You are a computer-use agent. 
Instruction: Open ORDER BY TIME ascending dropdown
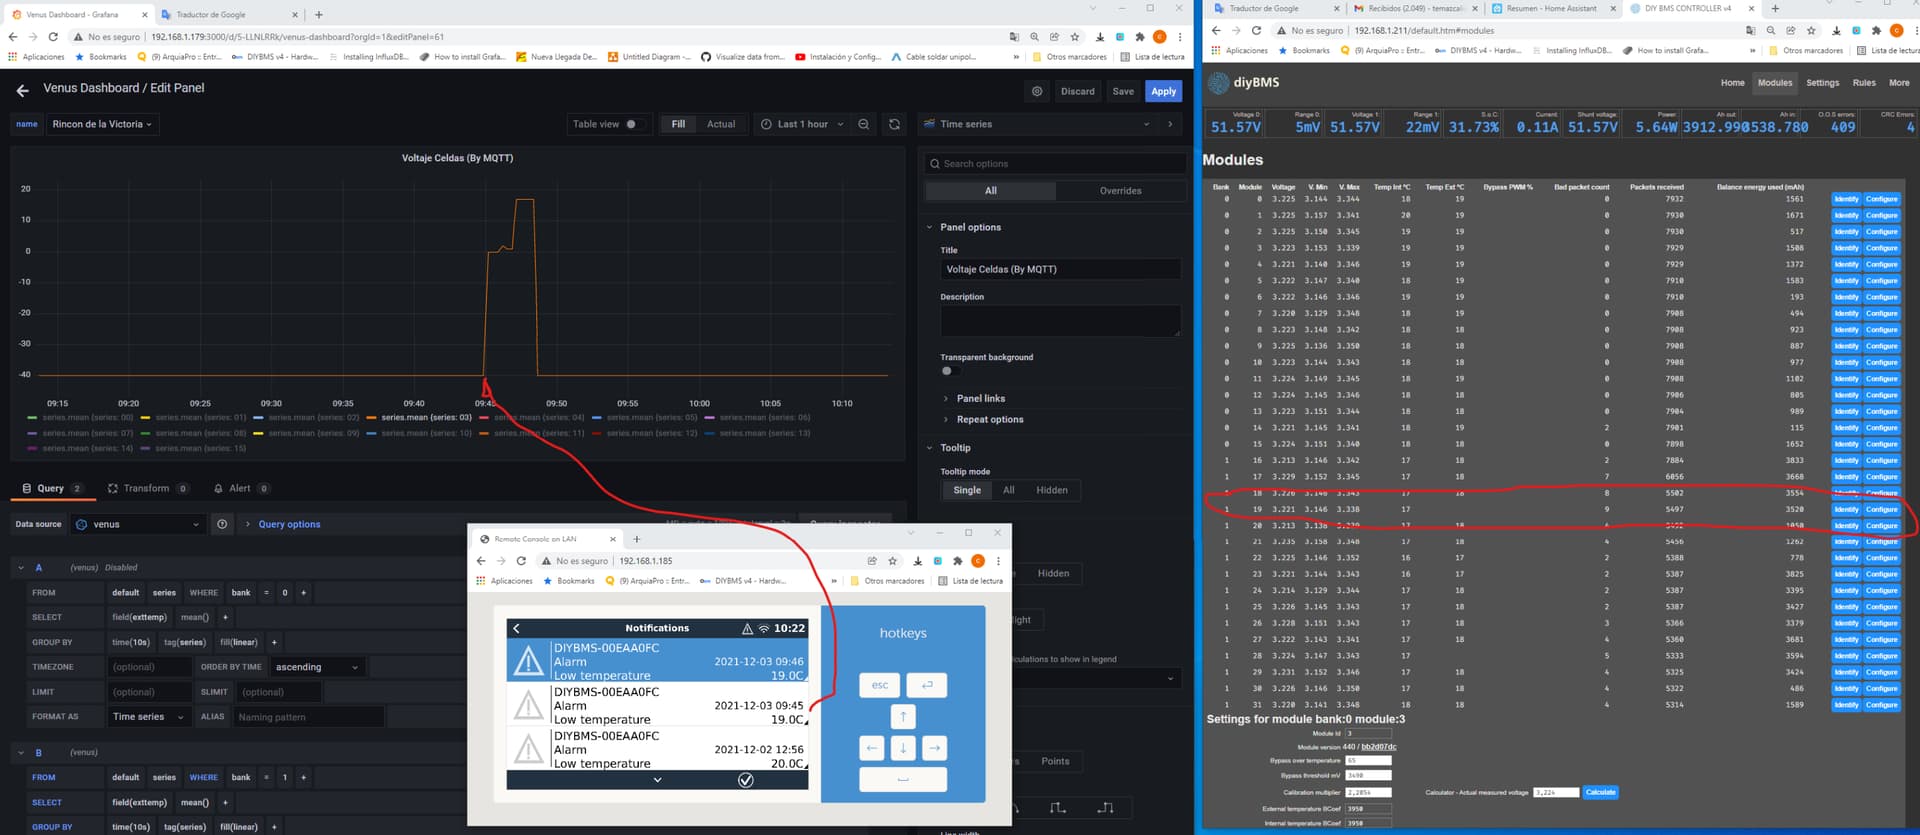[x=317, y=667]
